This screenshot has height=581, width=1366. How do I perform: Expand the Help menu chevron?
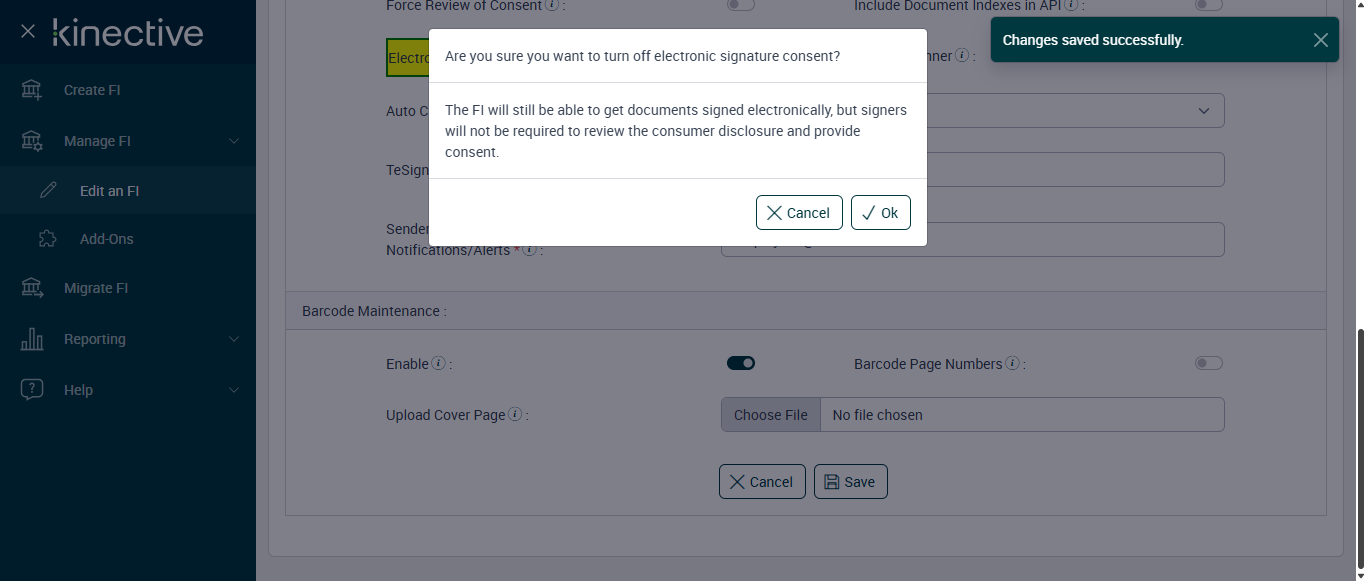(x=234, y=390)
